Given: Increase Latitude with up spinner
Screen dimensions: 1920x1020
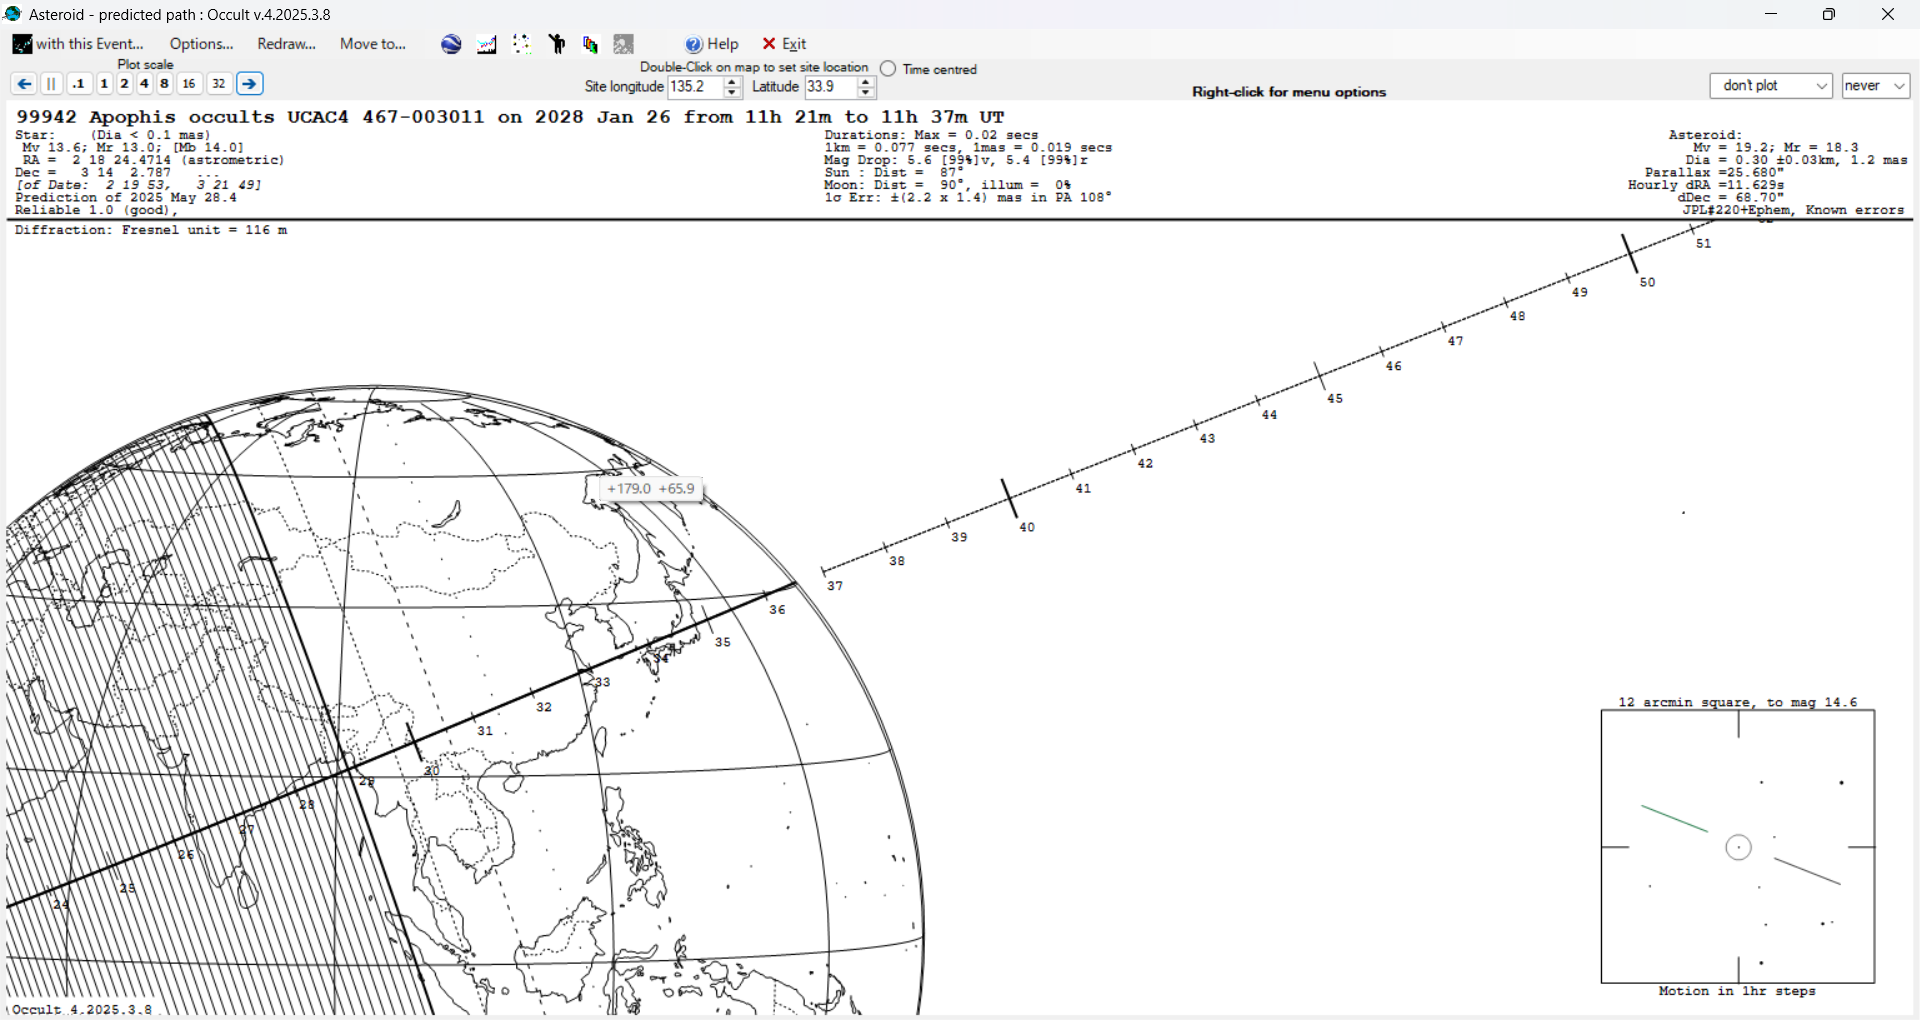Looking at the screenshot, I should click(866, 82).
